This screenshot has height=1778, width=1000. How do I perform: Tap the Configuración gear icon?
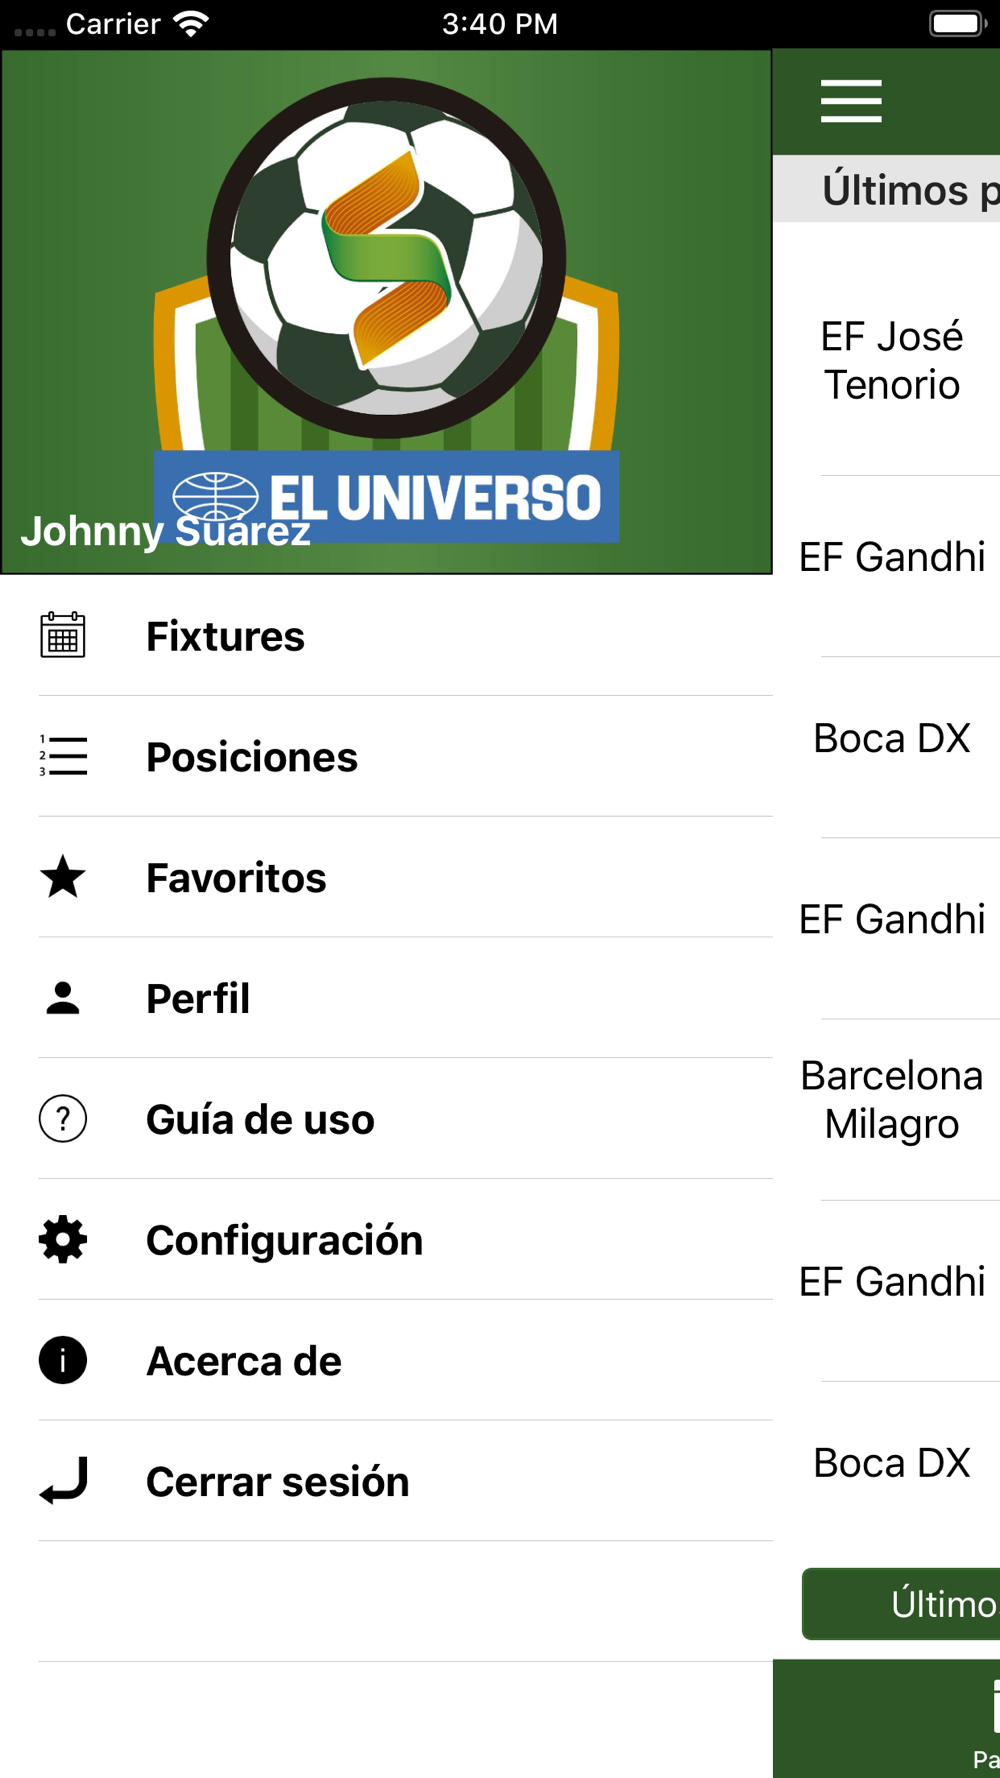click(x=63, y=1240)
